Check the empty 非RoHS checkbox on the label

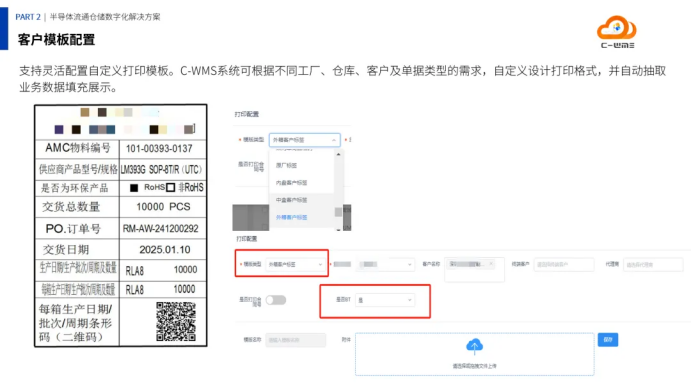pyautogui.click(x=170, y=187)
